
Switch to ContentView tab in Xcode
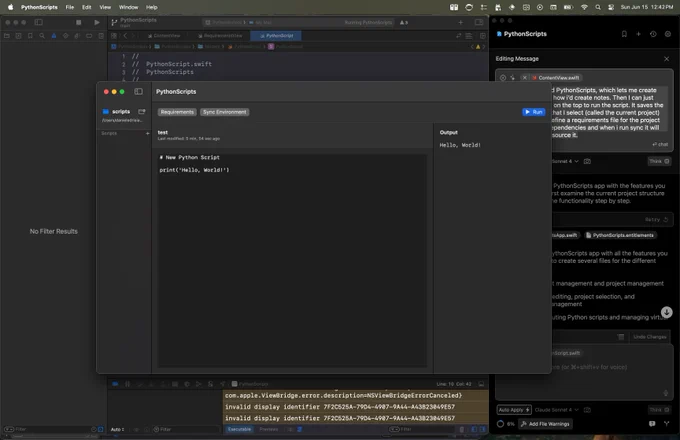click(164, 36)
